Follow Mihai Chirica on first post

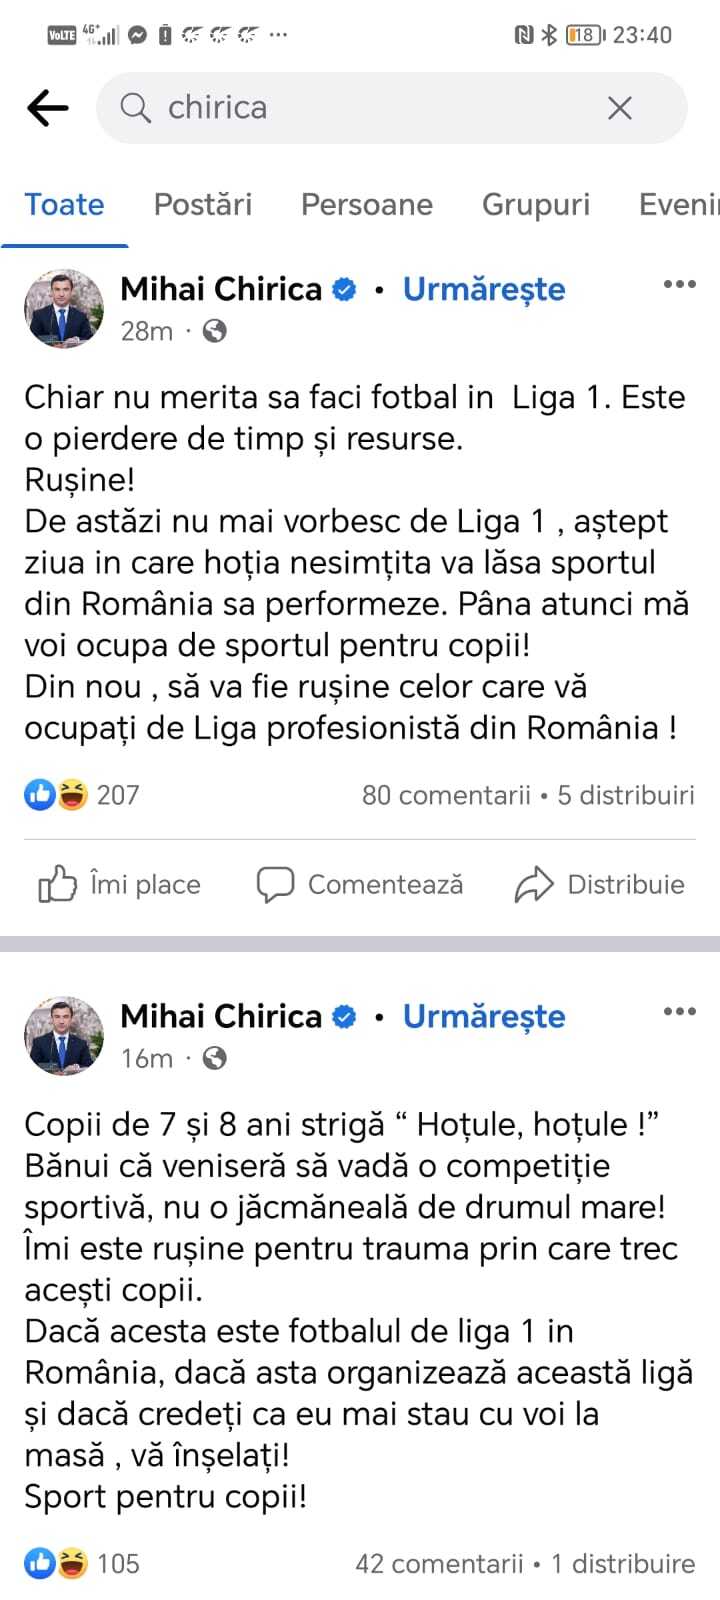point(484,290)
